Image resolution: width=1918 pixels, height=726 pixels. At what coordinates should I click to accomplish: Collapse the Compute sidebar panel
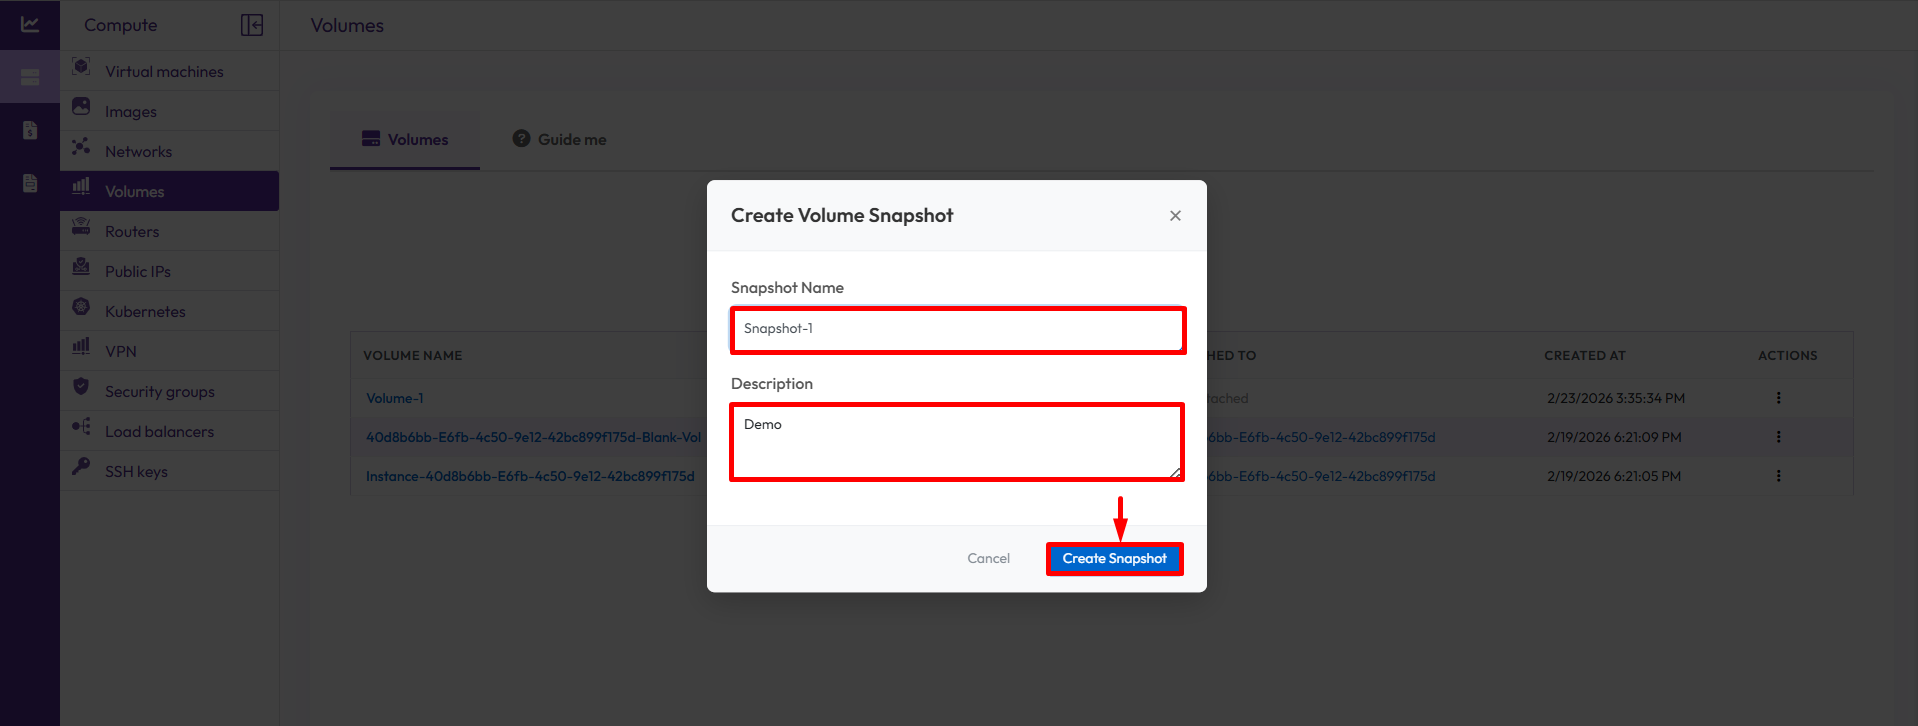pyautogui.click(x=252, y=25)
